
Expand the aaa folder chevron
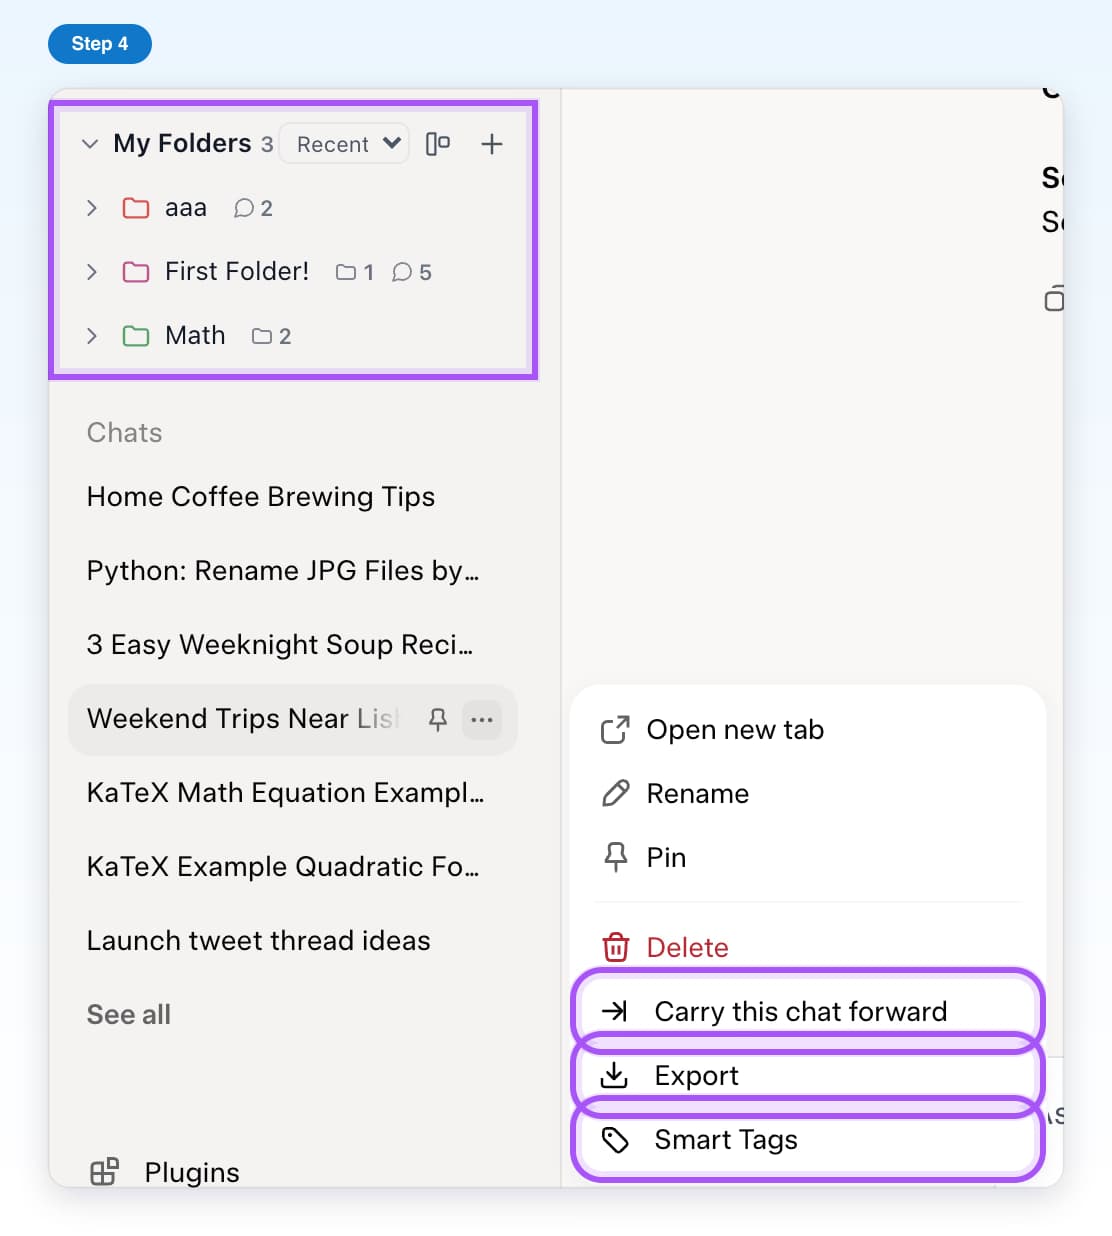tap(91, 208)
